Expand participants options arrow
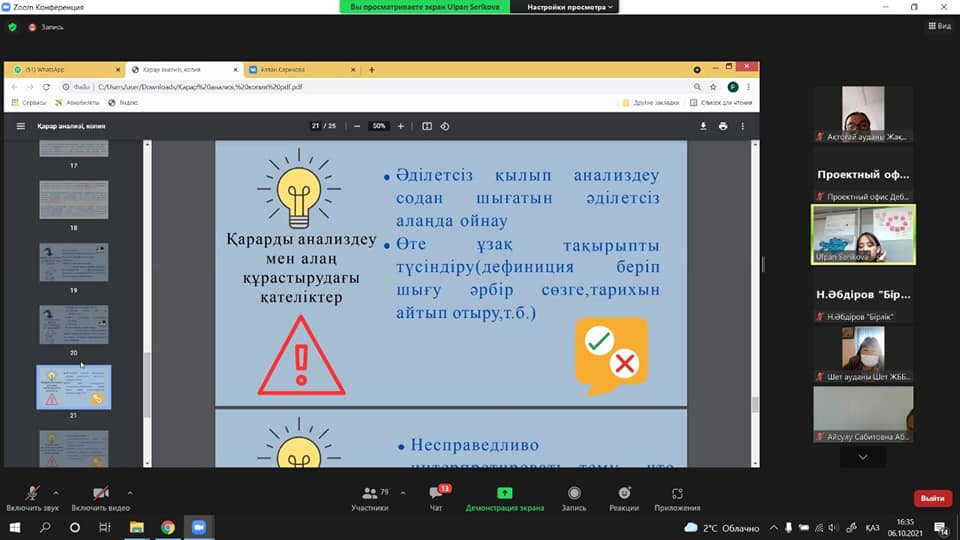 tap(403, 492)
